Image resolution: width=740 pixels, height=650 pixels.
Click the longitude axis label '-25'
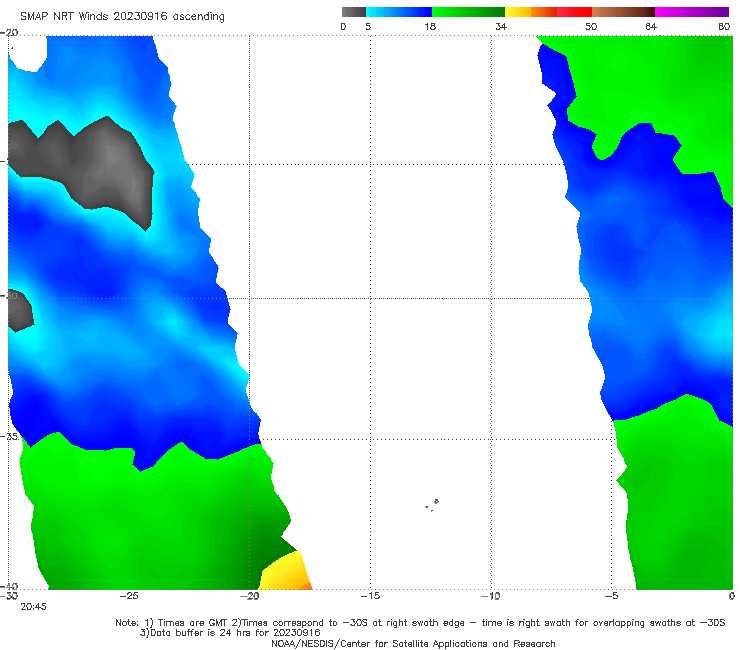pos(129,596)
